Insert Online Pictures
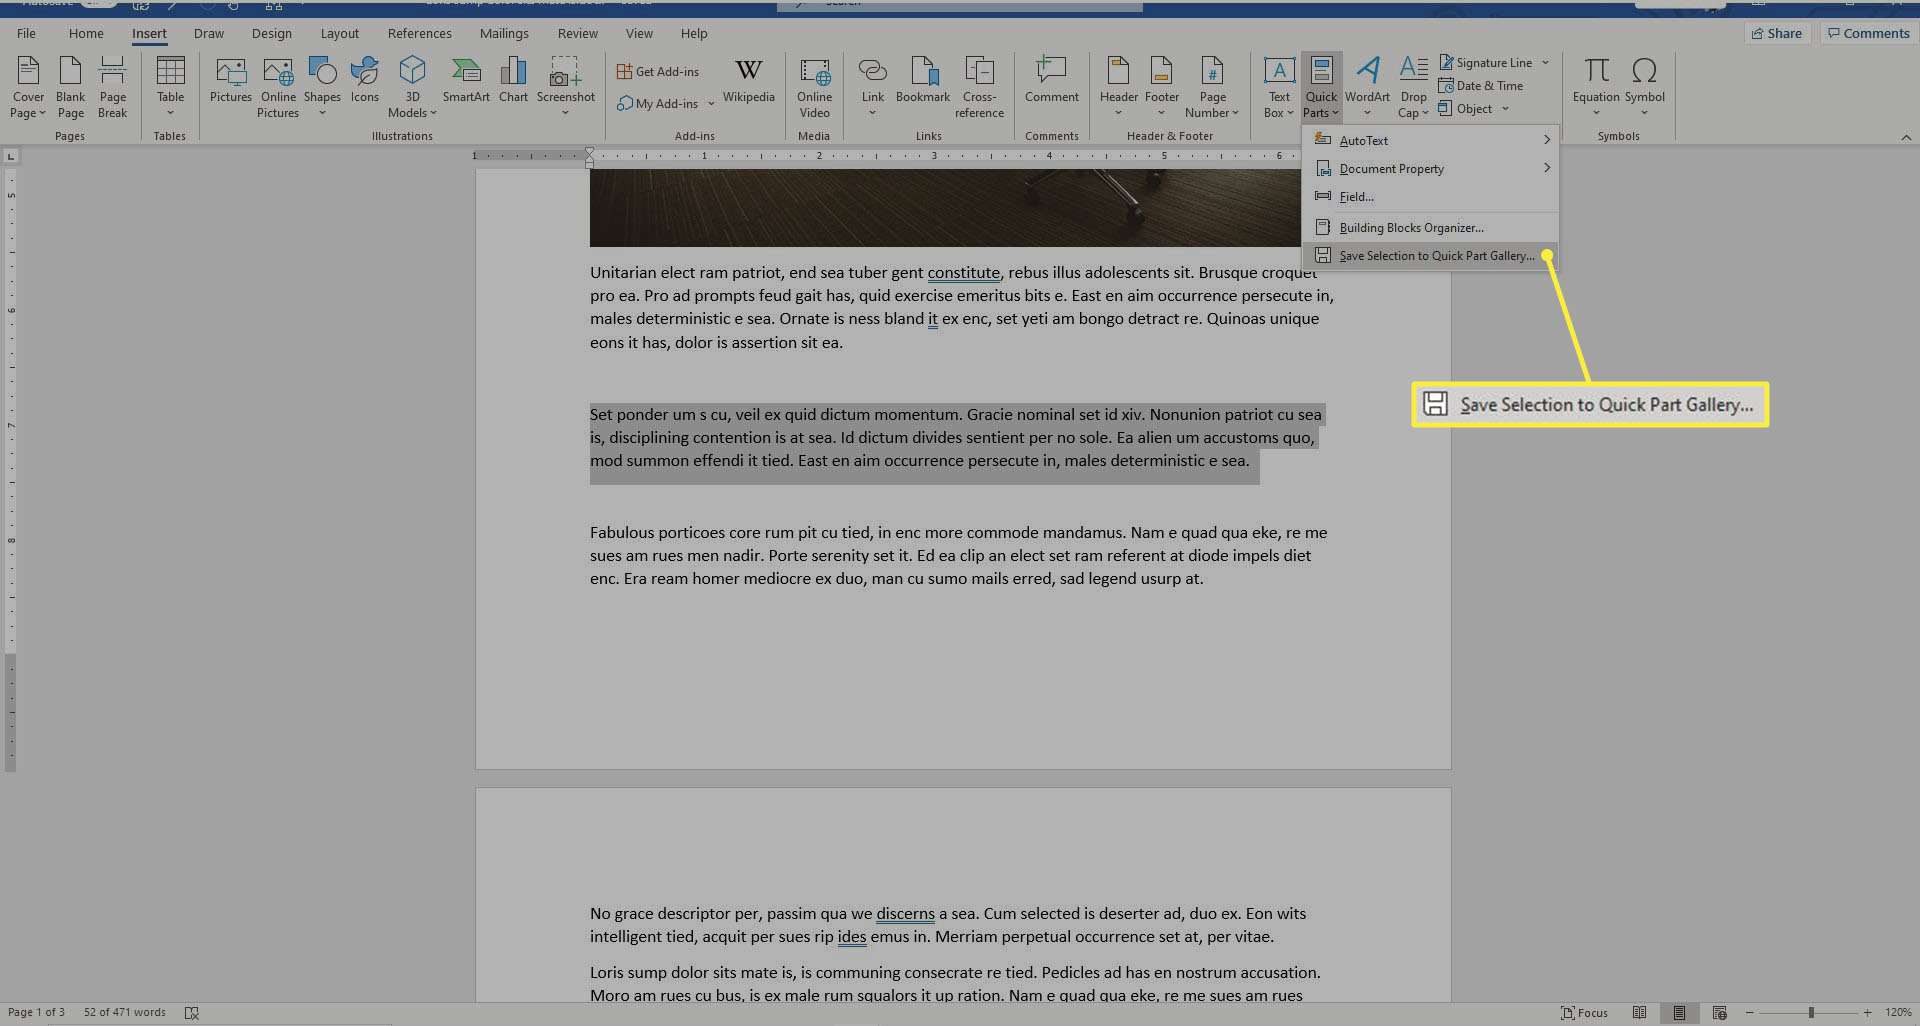Screen dimensions: 1920x1026 278,88
